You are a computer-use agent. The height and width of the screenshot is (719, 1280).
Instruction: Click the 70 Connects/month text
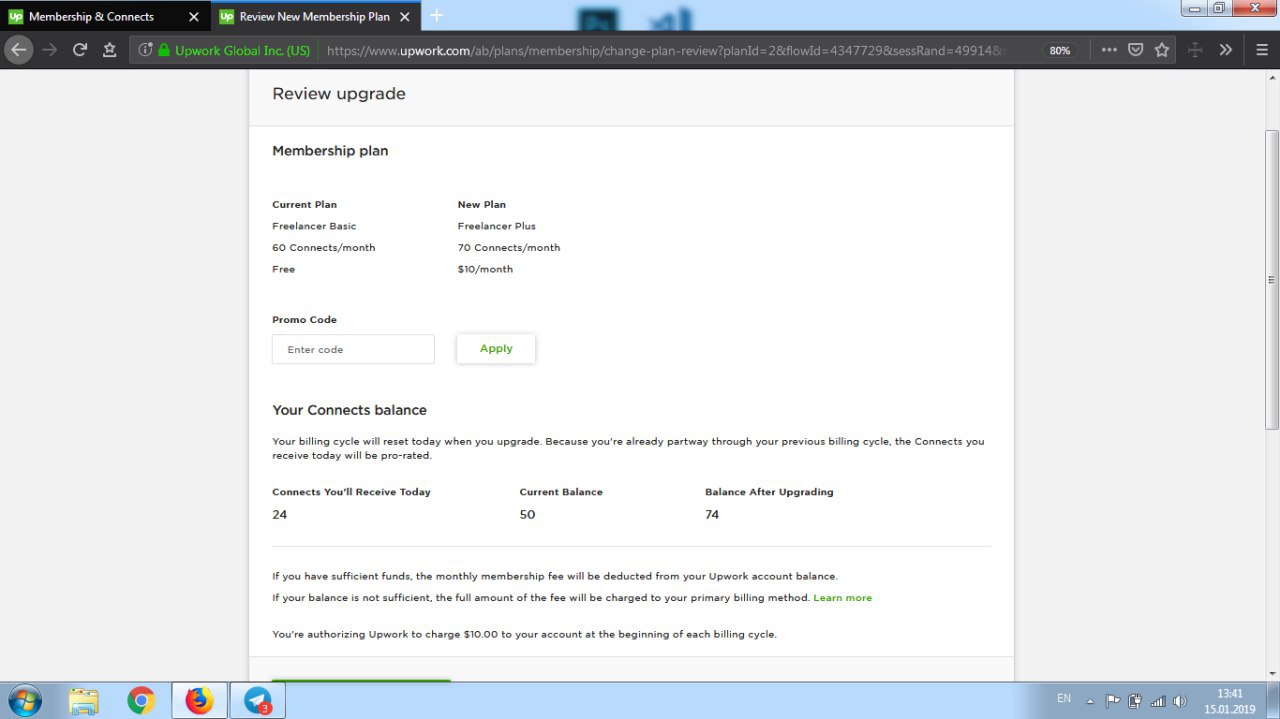tap(509, 248)
